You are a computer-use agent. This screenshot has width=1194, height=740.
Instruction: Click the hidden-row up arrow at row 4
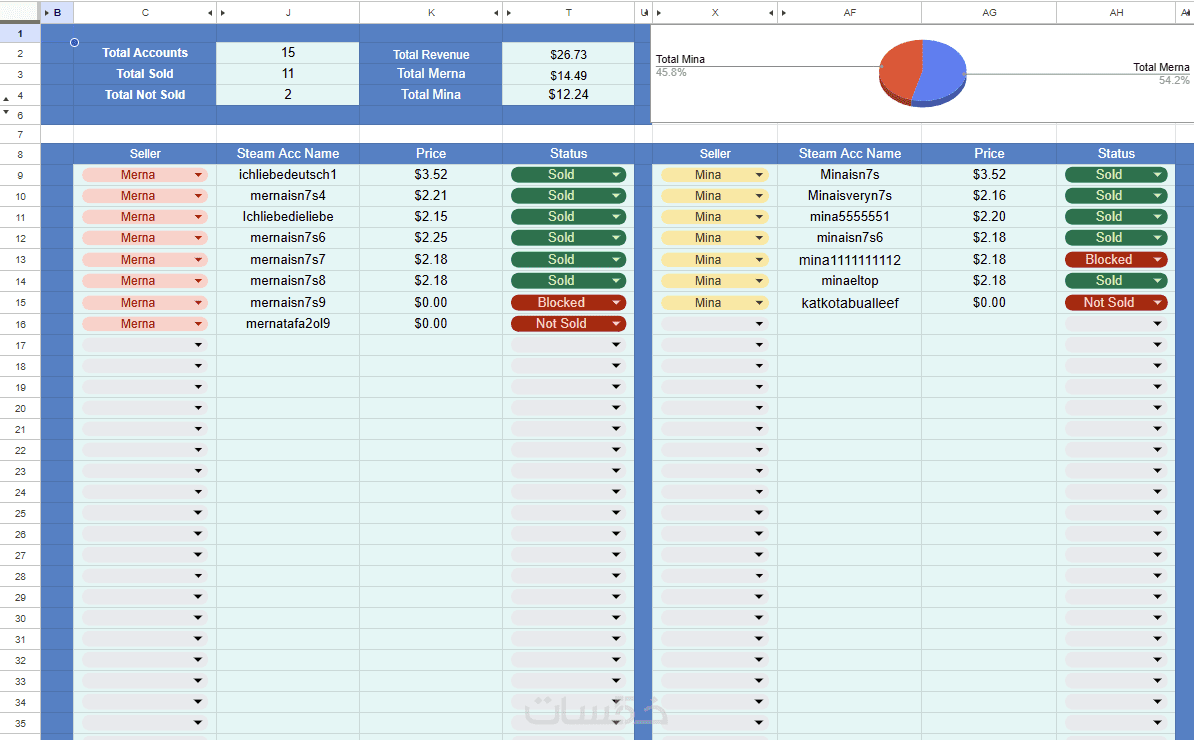[6, 99]
